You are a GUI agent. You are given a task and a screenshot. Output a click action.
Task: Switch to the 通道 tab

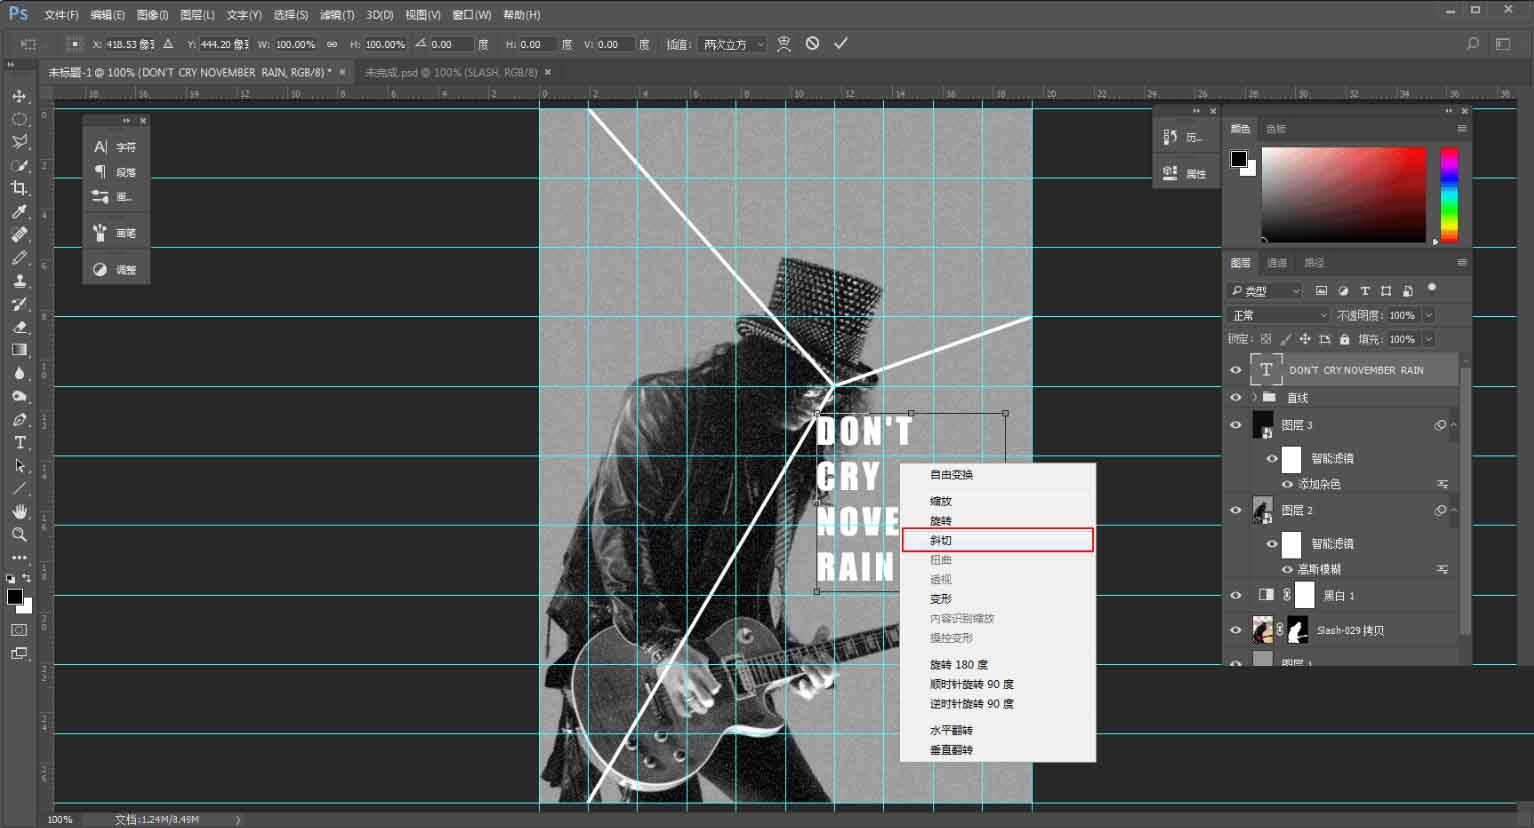click(x=1277, y=263)
